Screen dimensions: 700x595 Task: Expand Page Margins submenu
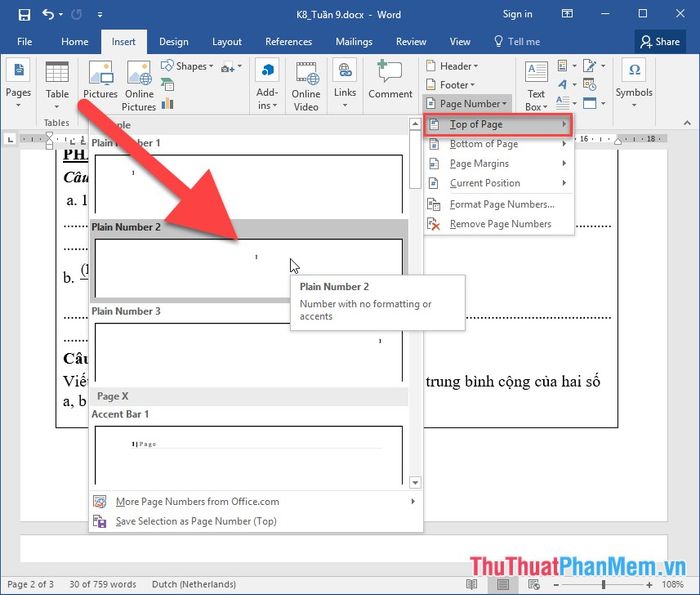click(x=498, y=163)
